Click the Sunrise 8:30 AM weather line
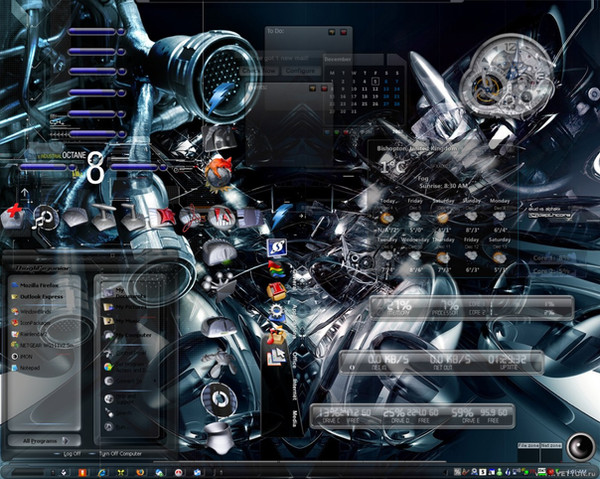Viewport: 600px width, 479px height. (444, 186)
